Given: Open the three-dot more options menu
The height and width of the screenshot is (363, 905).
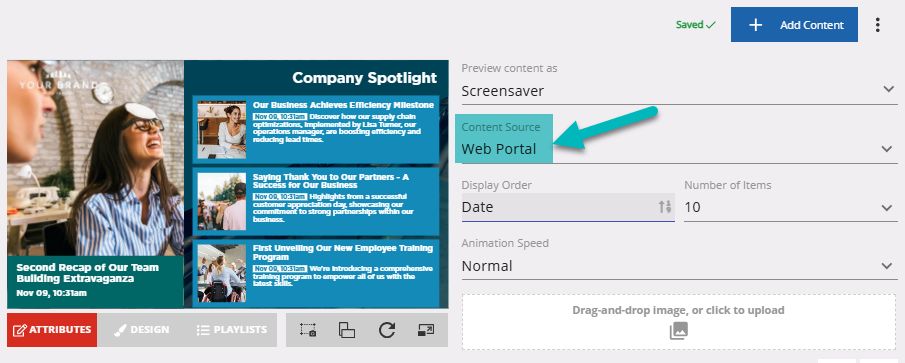Looking at the screenshot, I should click(x=878, y=25).
